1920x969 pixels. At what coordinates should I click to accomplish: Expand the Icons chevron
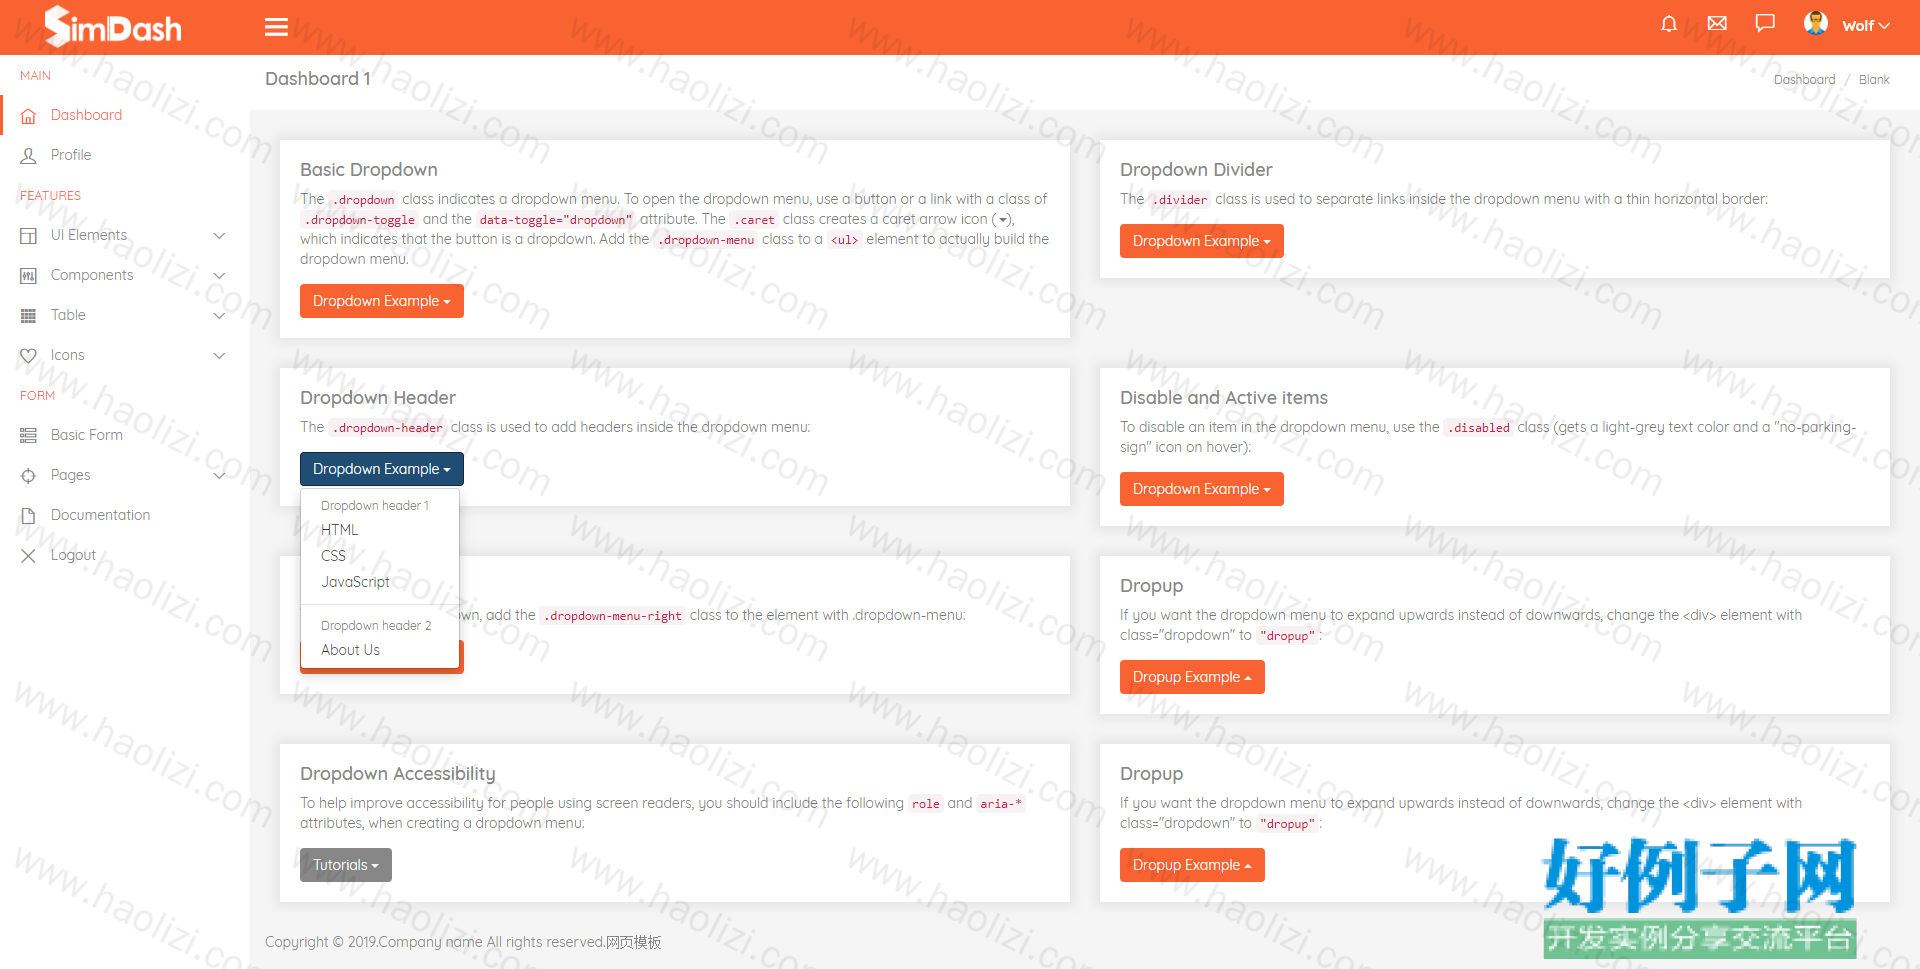click(220, 356)
